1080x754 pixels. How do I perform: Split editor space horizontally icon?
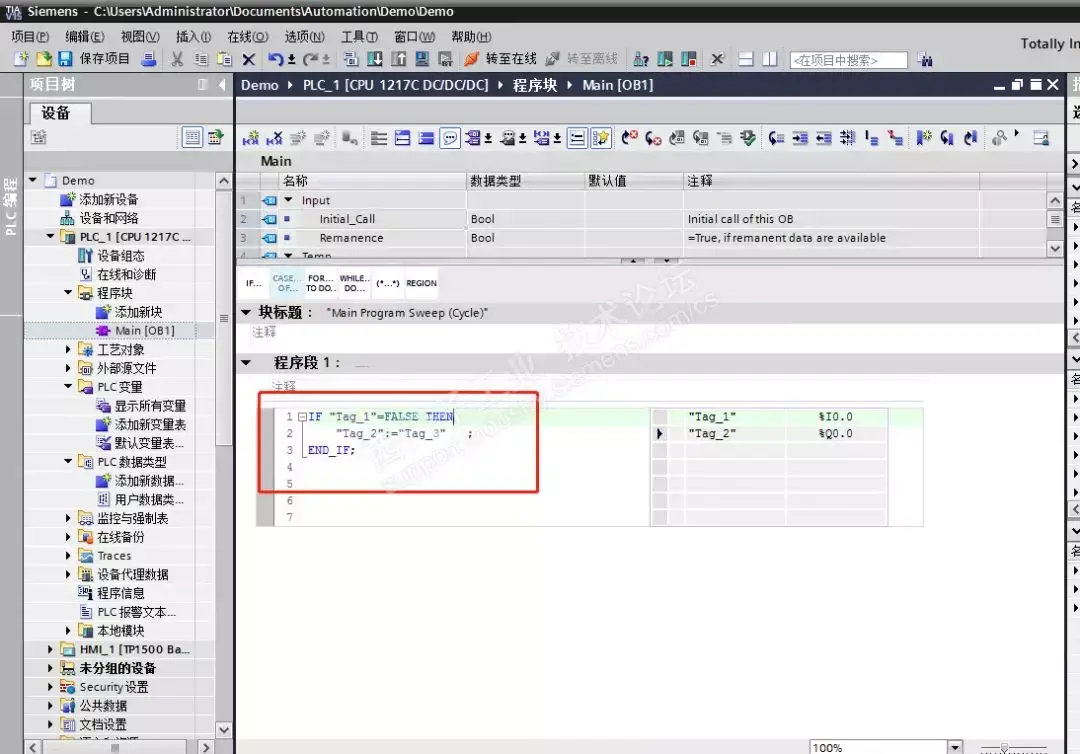pyautogui.click(x=746, y=59)
